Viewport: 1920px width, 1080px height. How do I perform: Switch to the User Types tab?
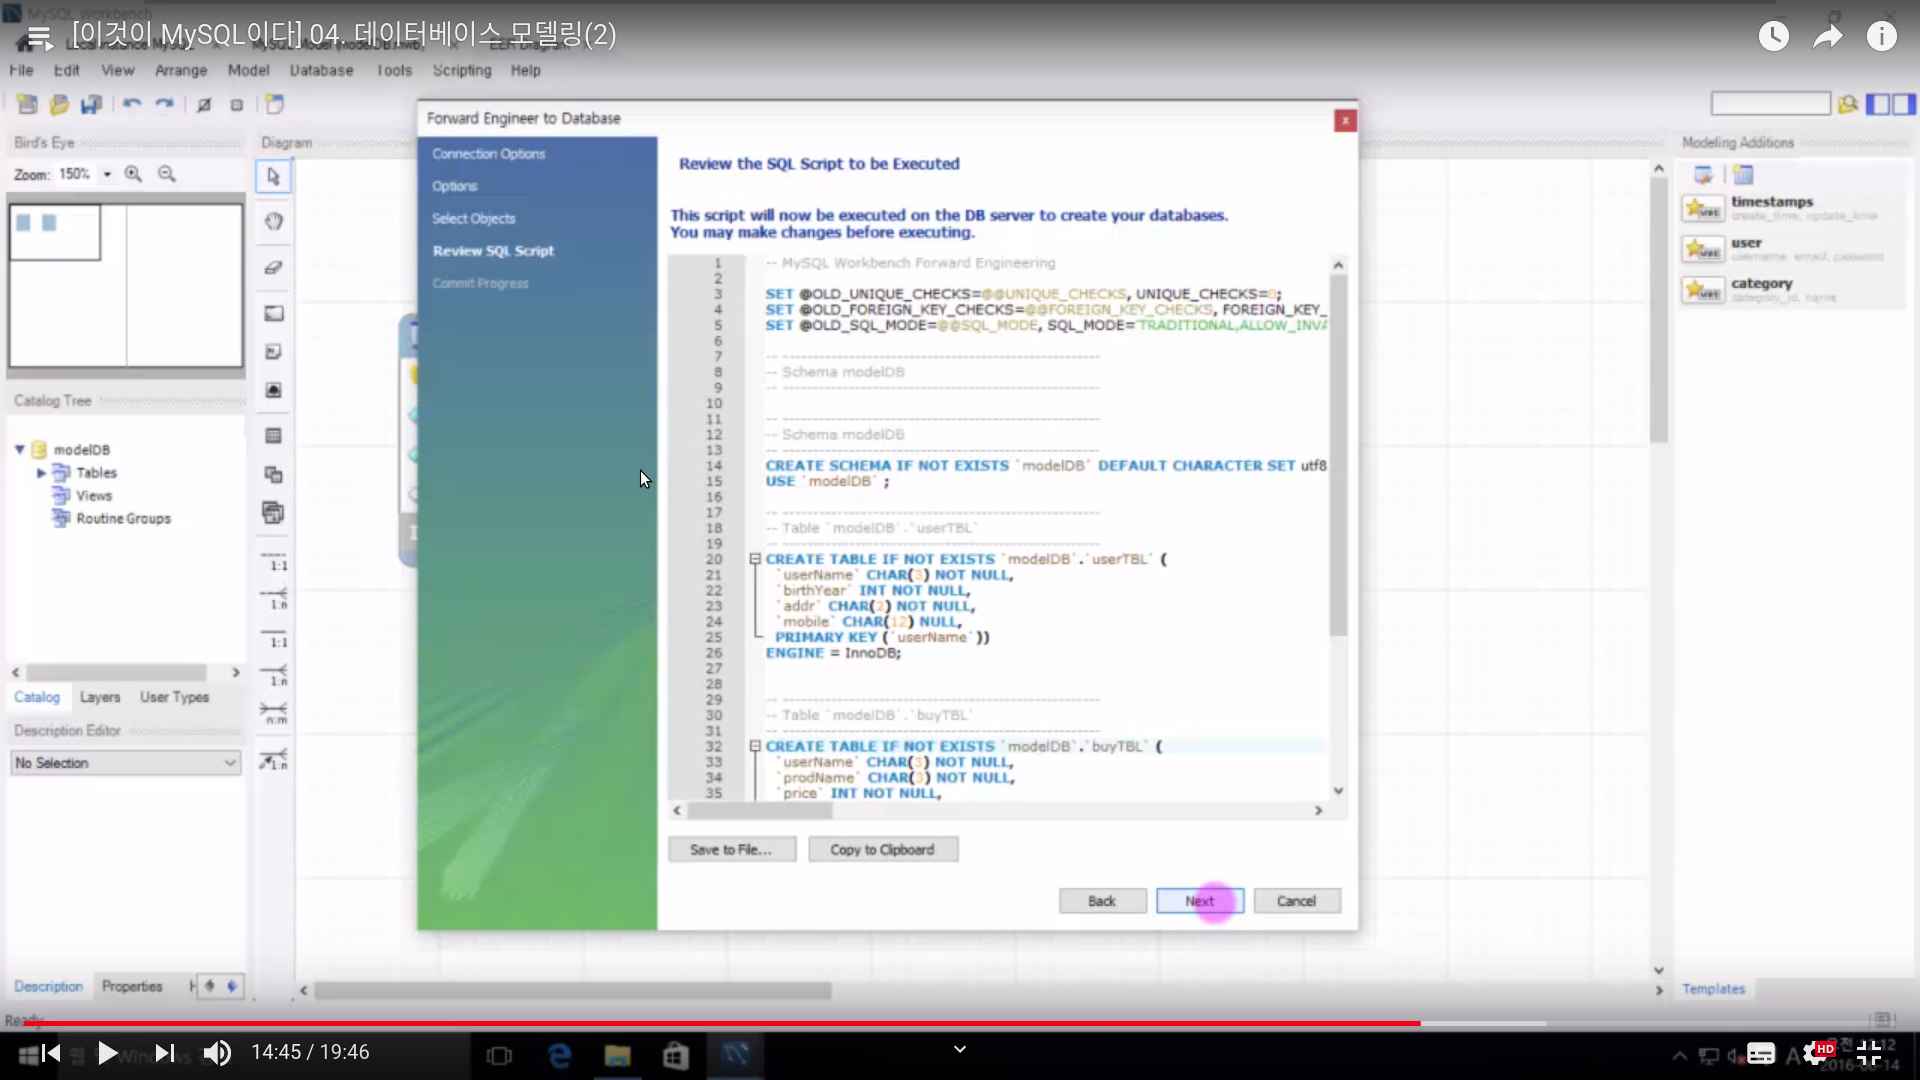coord(175,697)
